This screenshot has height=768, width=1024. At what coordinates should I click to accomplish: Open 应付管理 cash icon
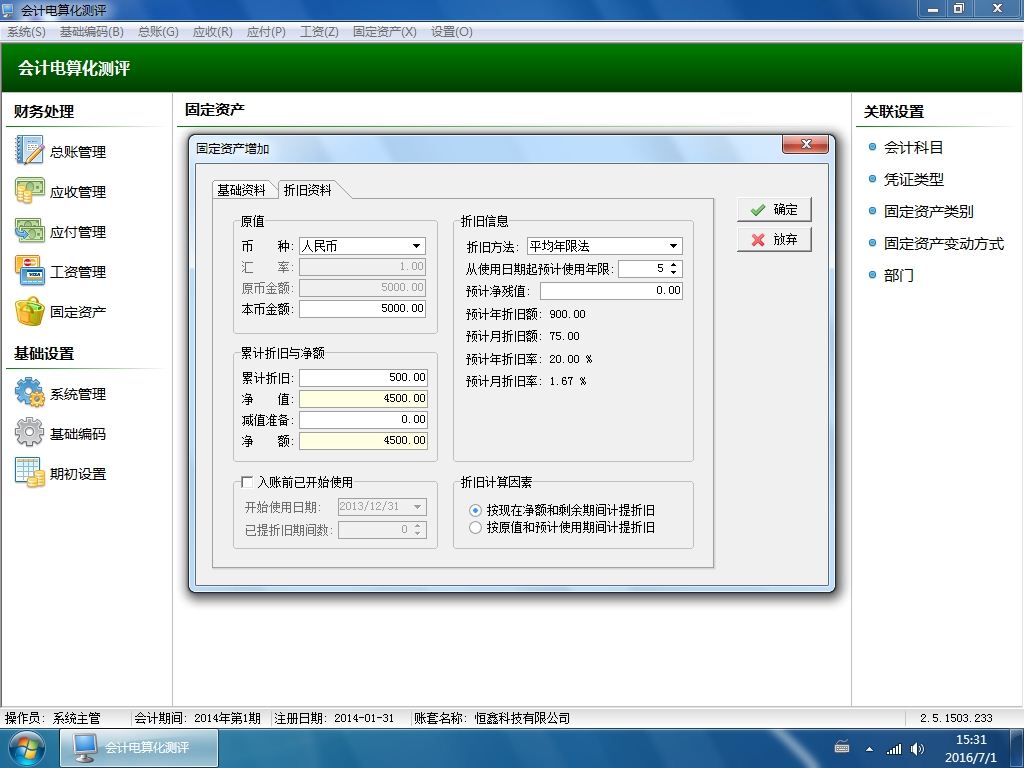pos(29,231)
